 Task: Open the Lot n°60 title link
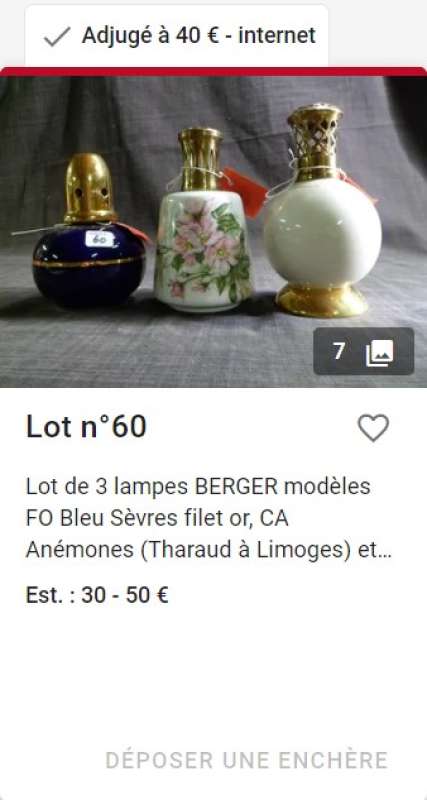[x=86, y=427]
